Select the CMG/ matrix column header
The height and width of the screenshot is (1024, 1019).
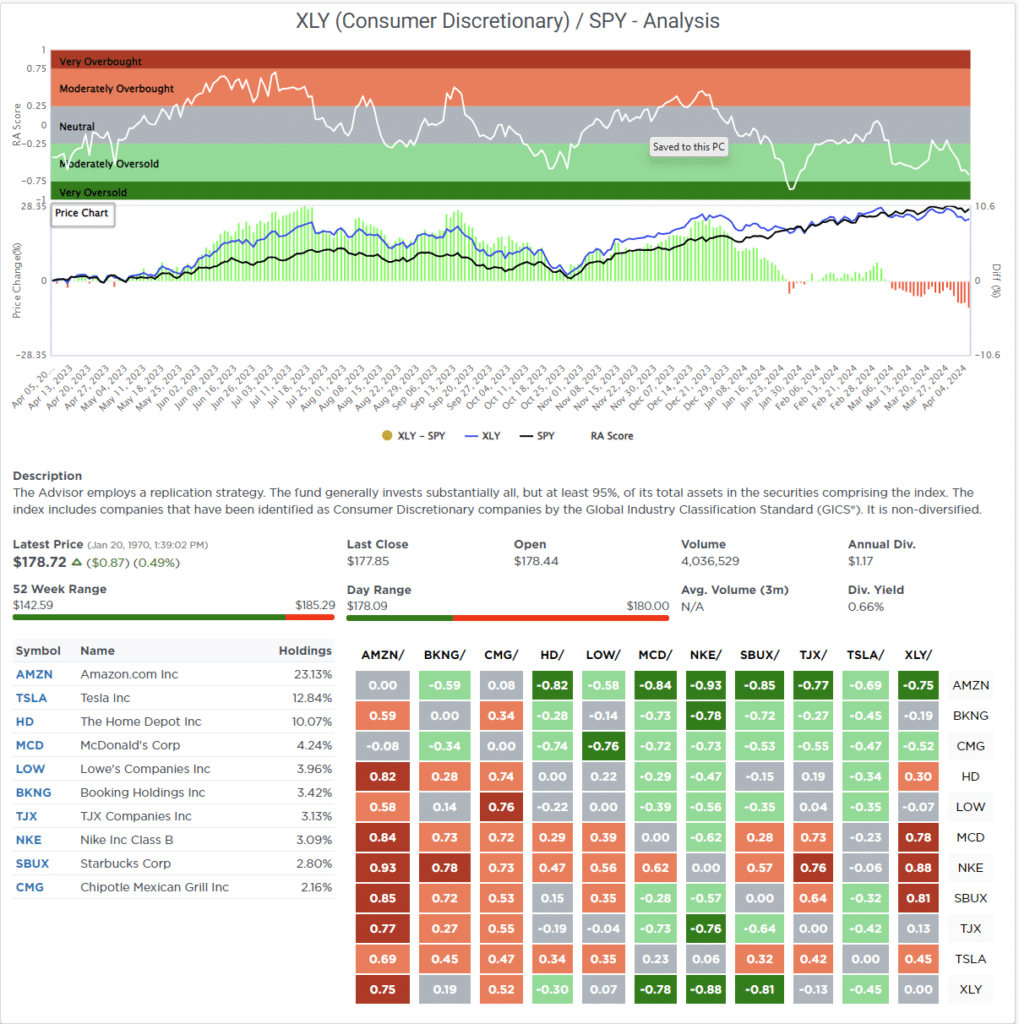pyautogui.click(x=501, y=654)
